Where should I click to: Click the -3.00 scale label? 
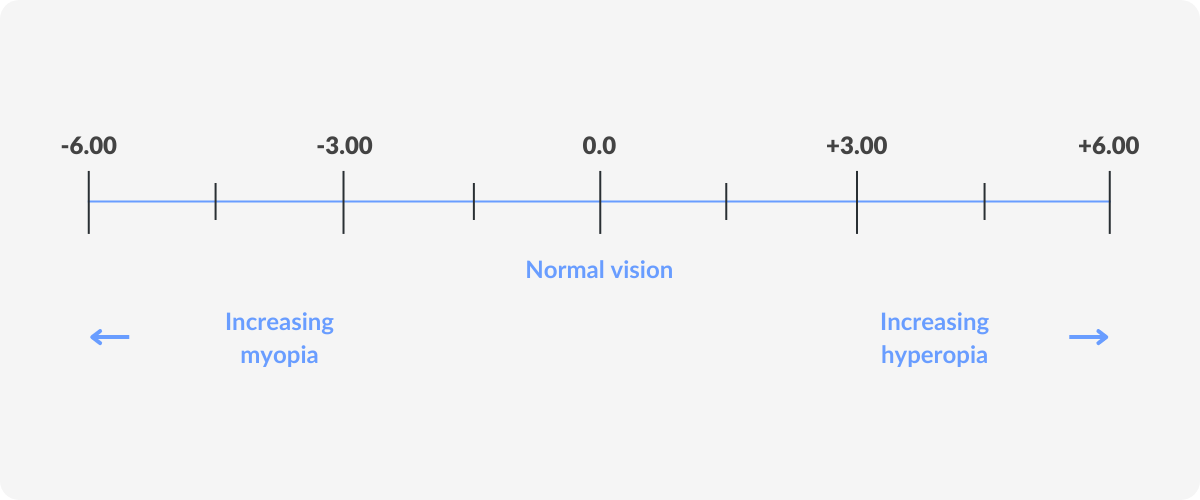click(344, 146)
